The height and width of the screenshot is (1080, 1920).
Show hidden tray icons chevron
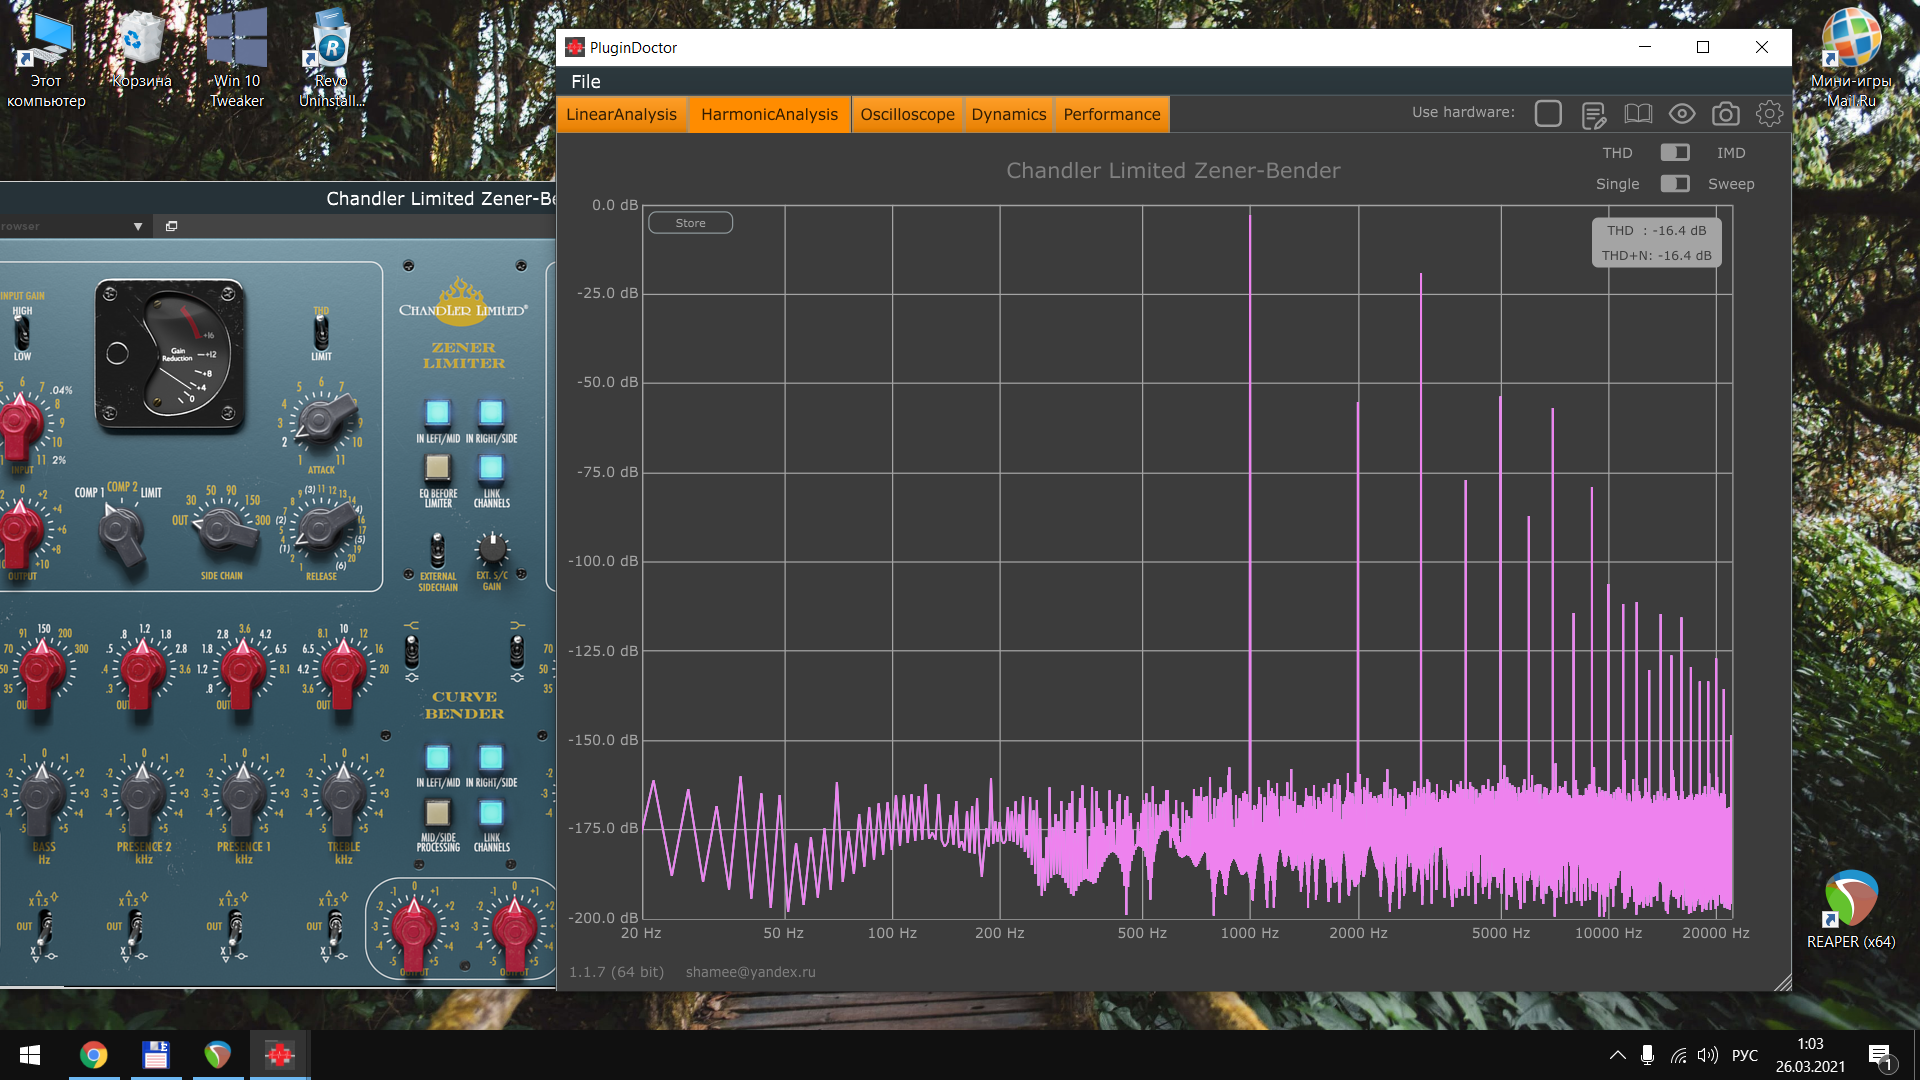coord(1617,1055)
